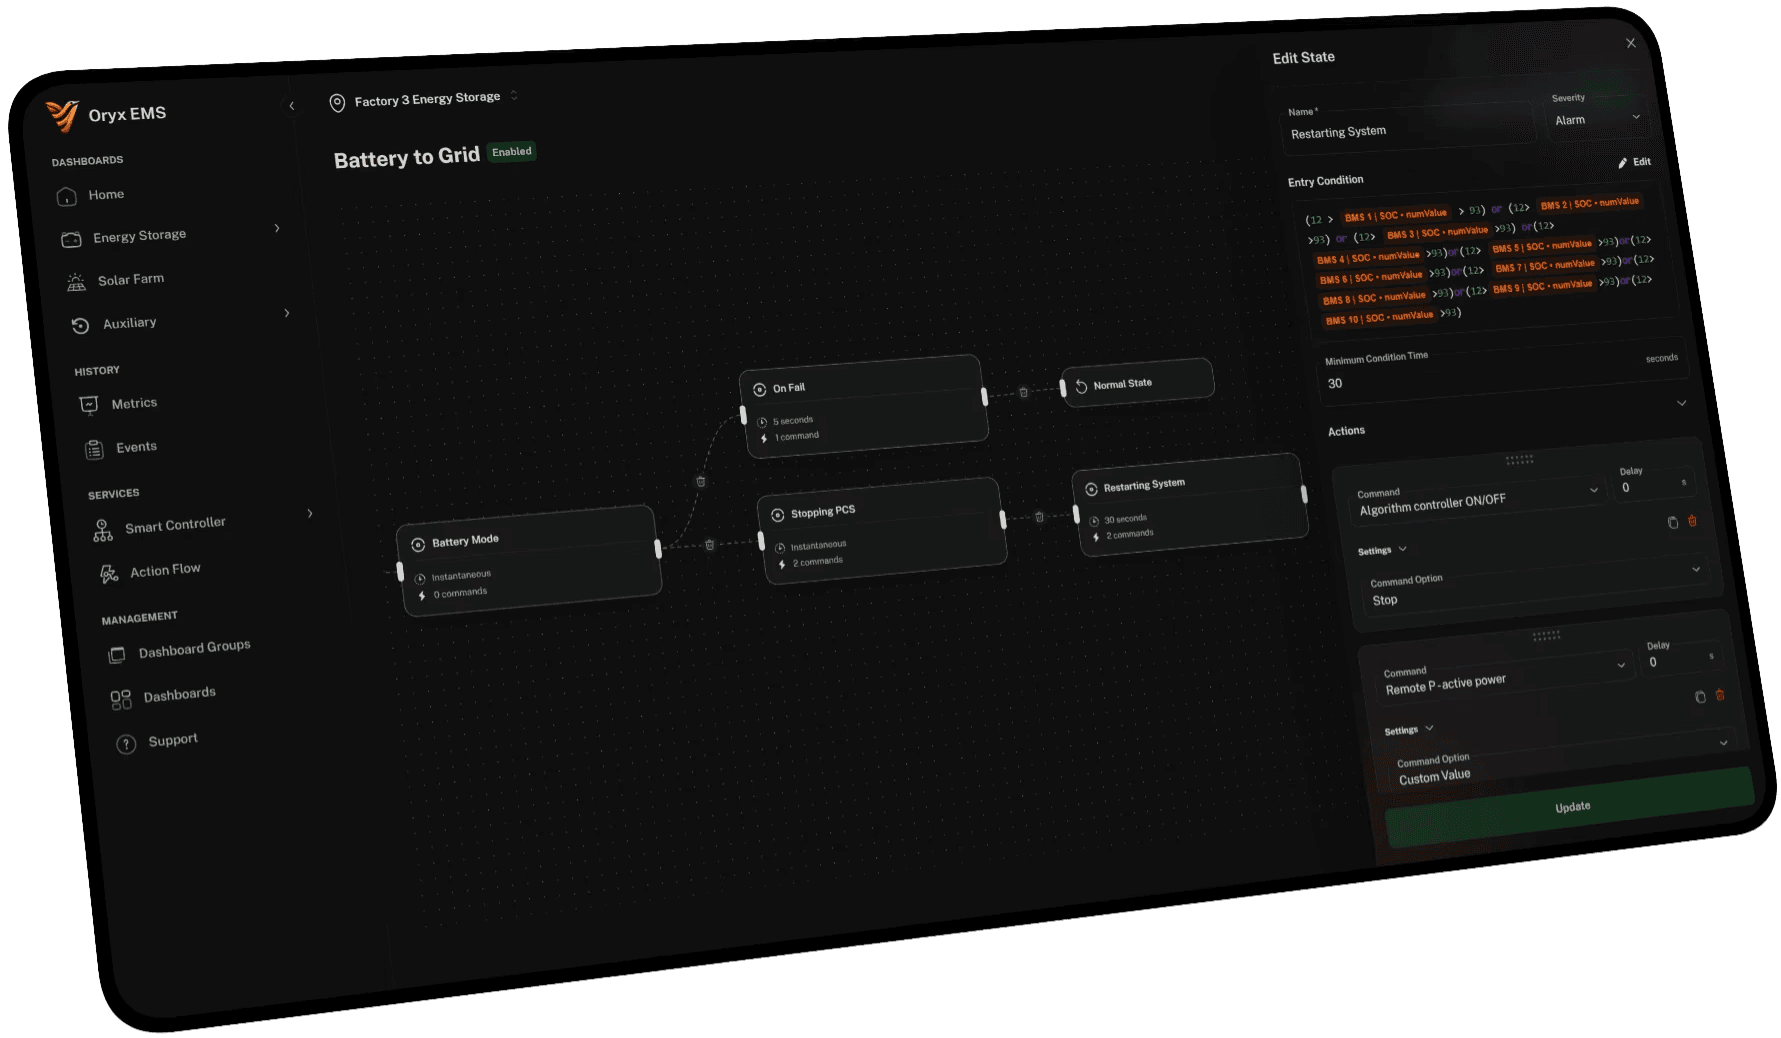
Task: Close the Edit State panel
Action: (1631, 43)
